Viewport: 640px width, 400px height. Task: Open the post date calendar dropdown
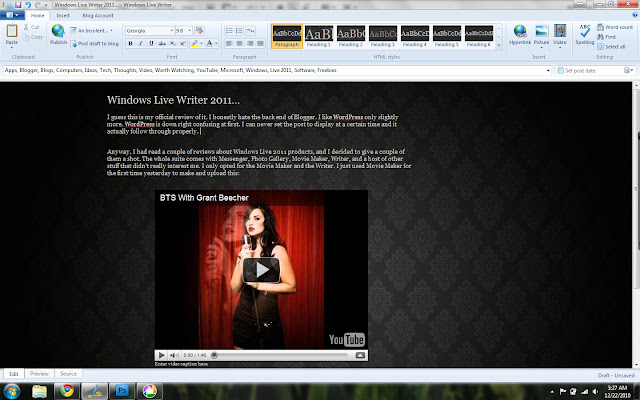629,71
